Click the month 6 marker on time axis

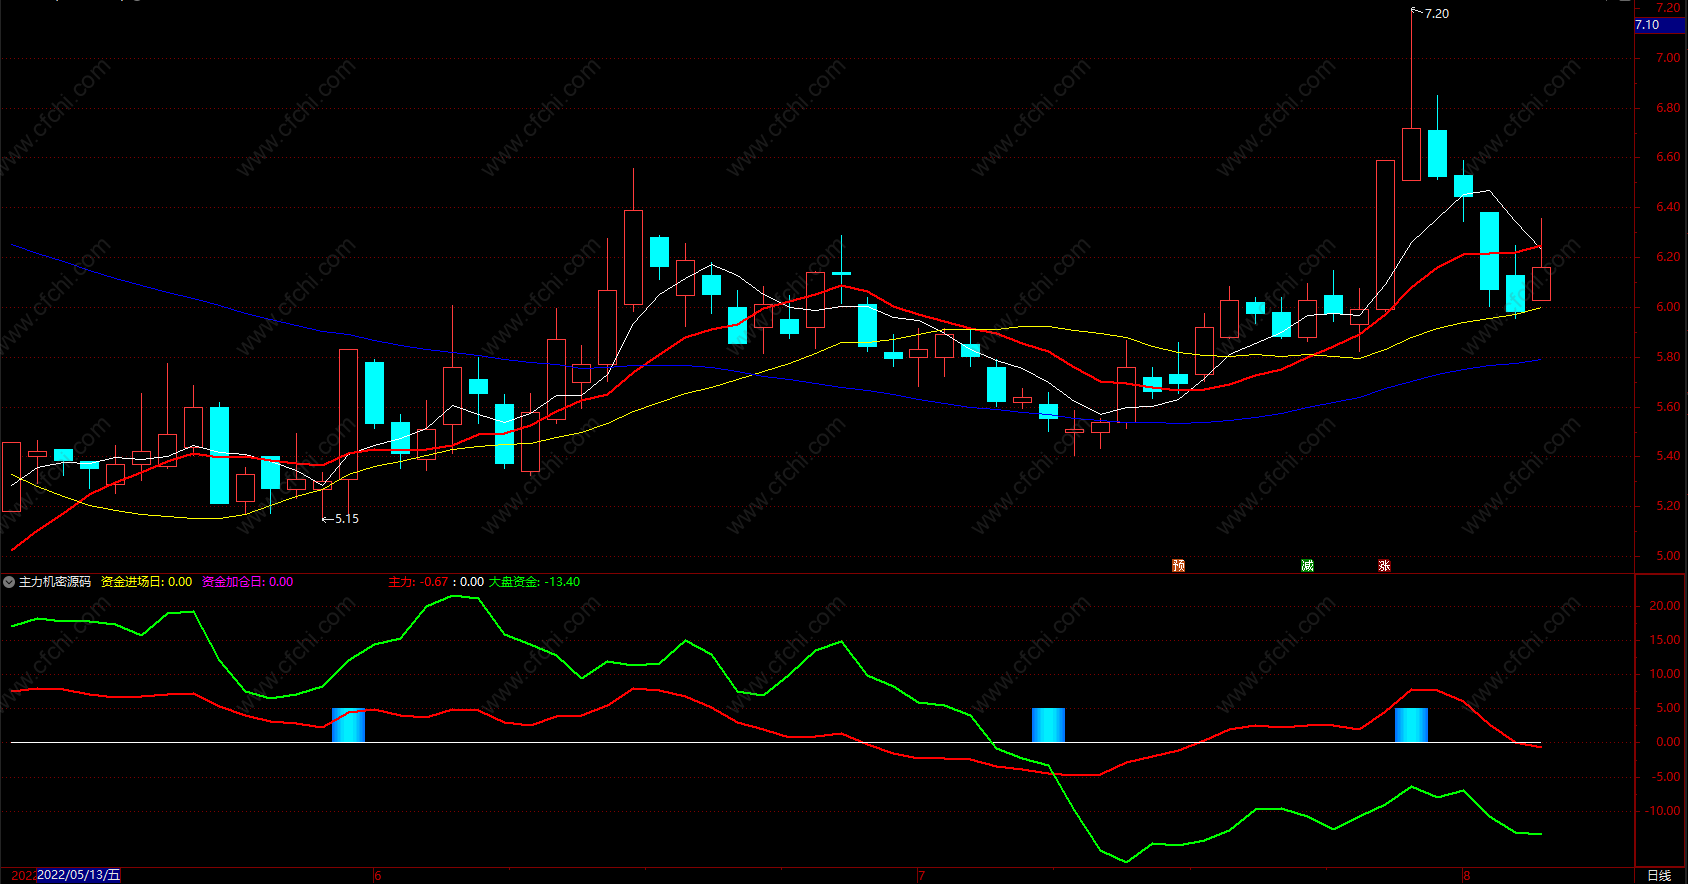point(378,876)
